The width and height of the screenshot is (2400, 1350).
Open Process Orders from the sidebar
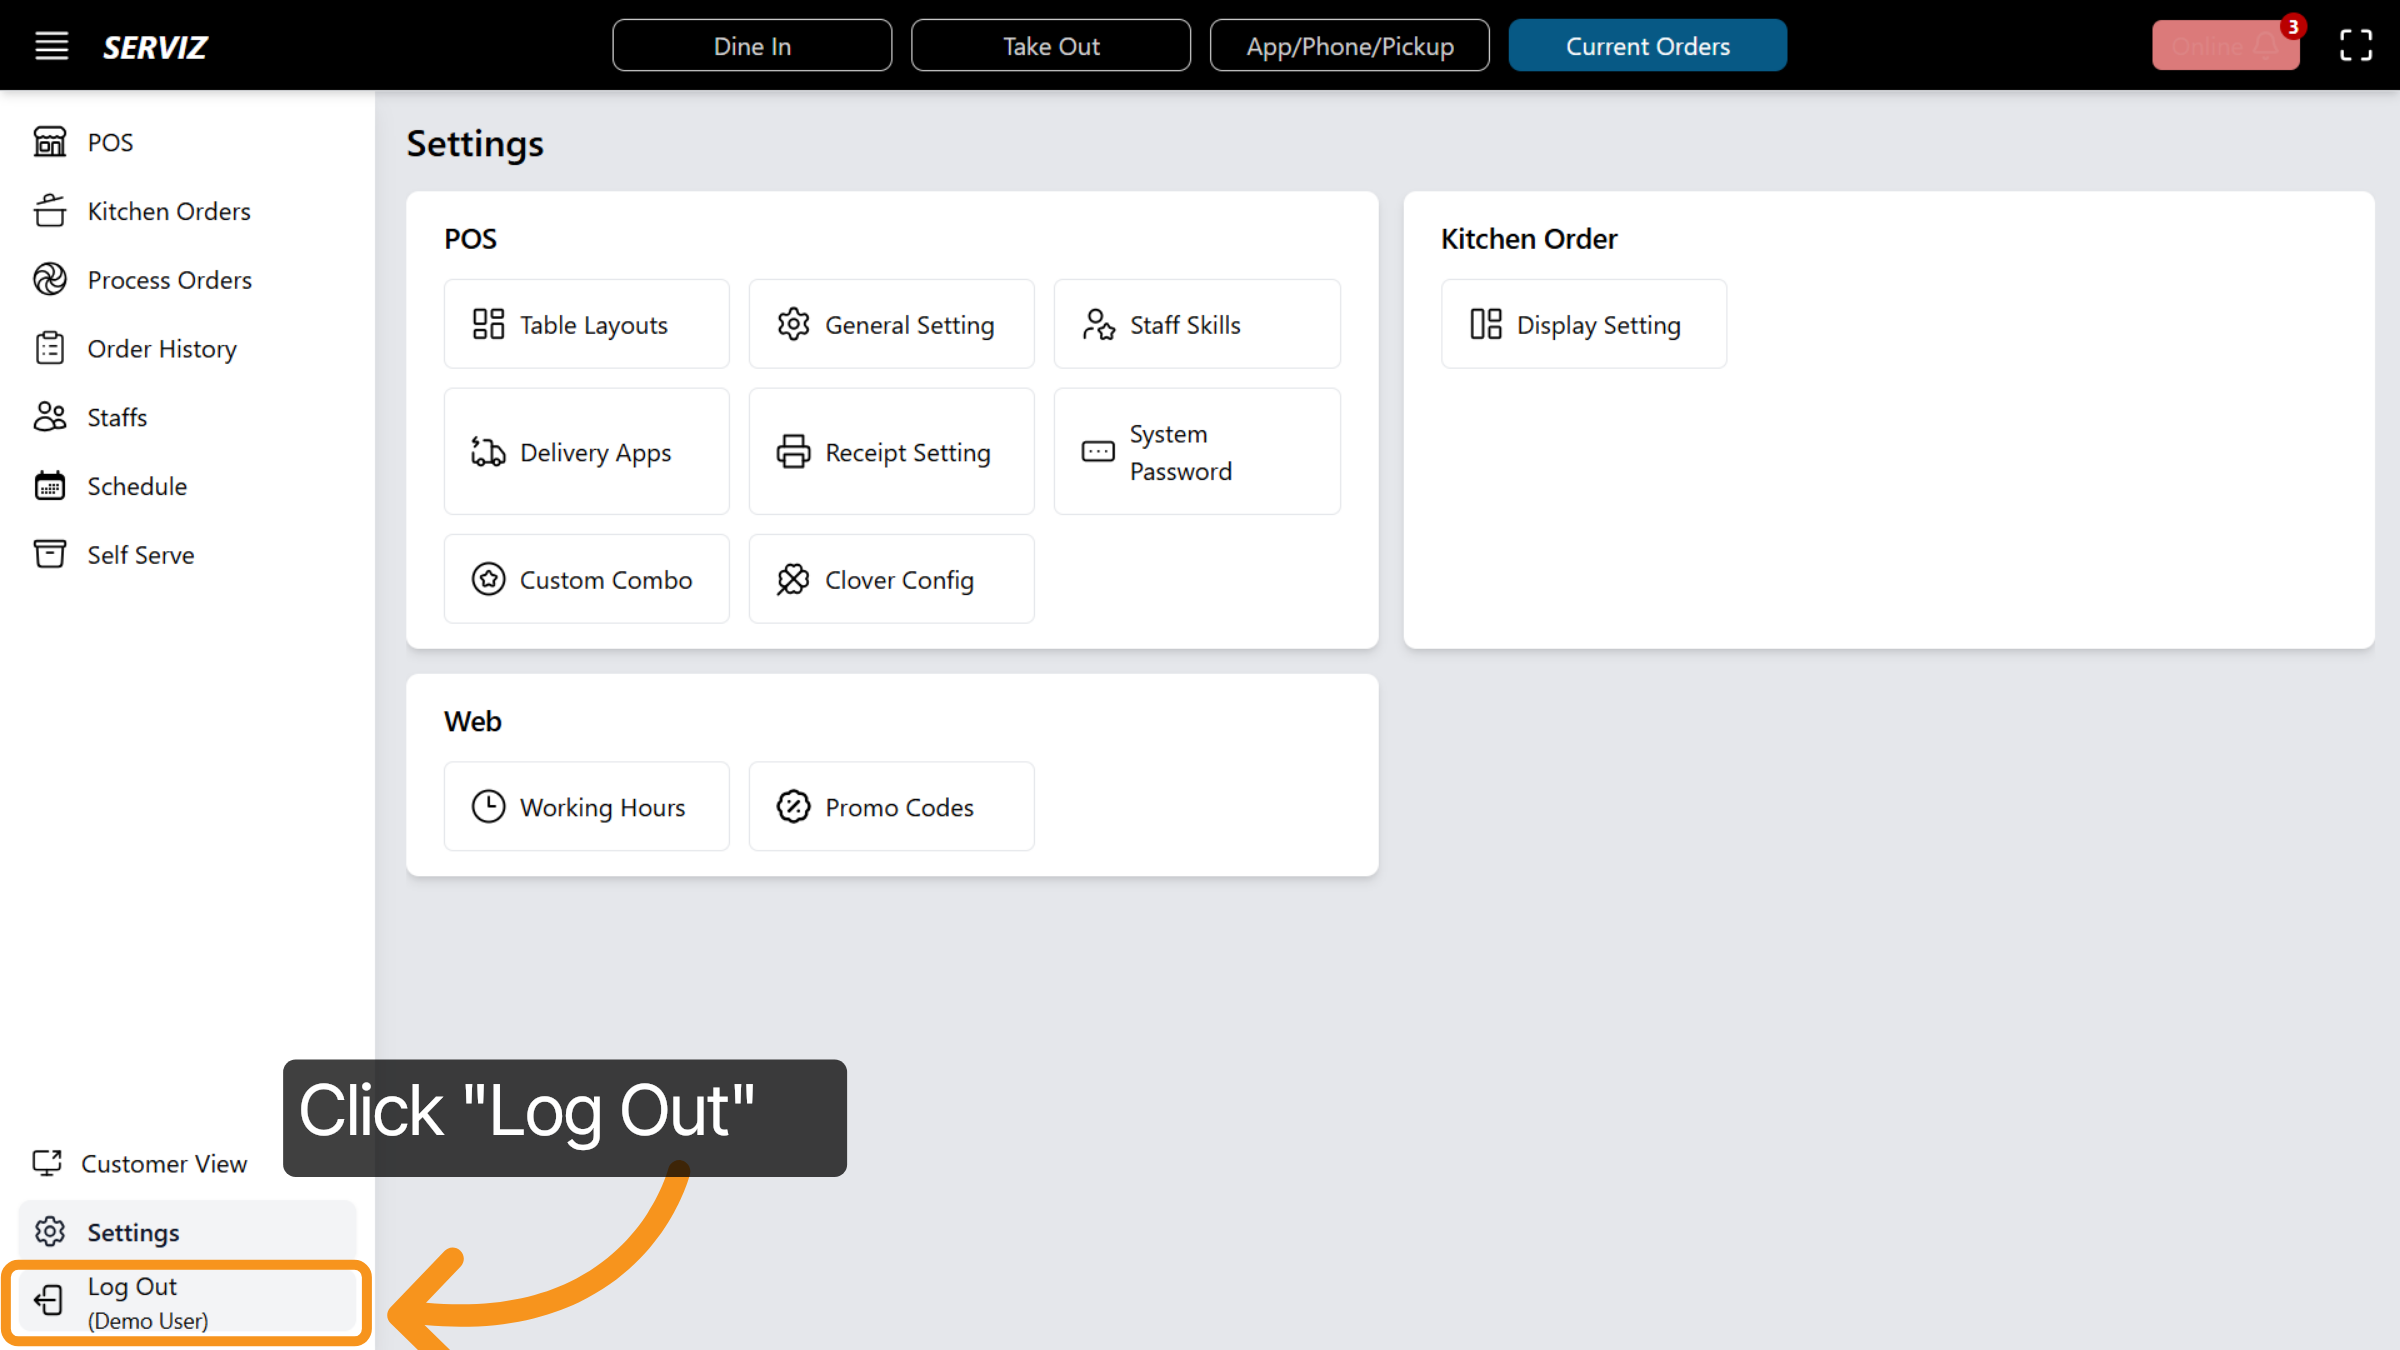[169, 280]
